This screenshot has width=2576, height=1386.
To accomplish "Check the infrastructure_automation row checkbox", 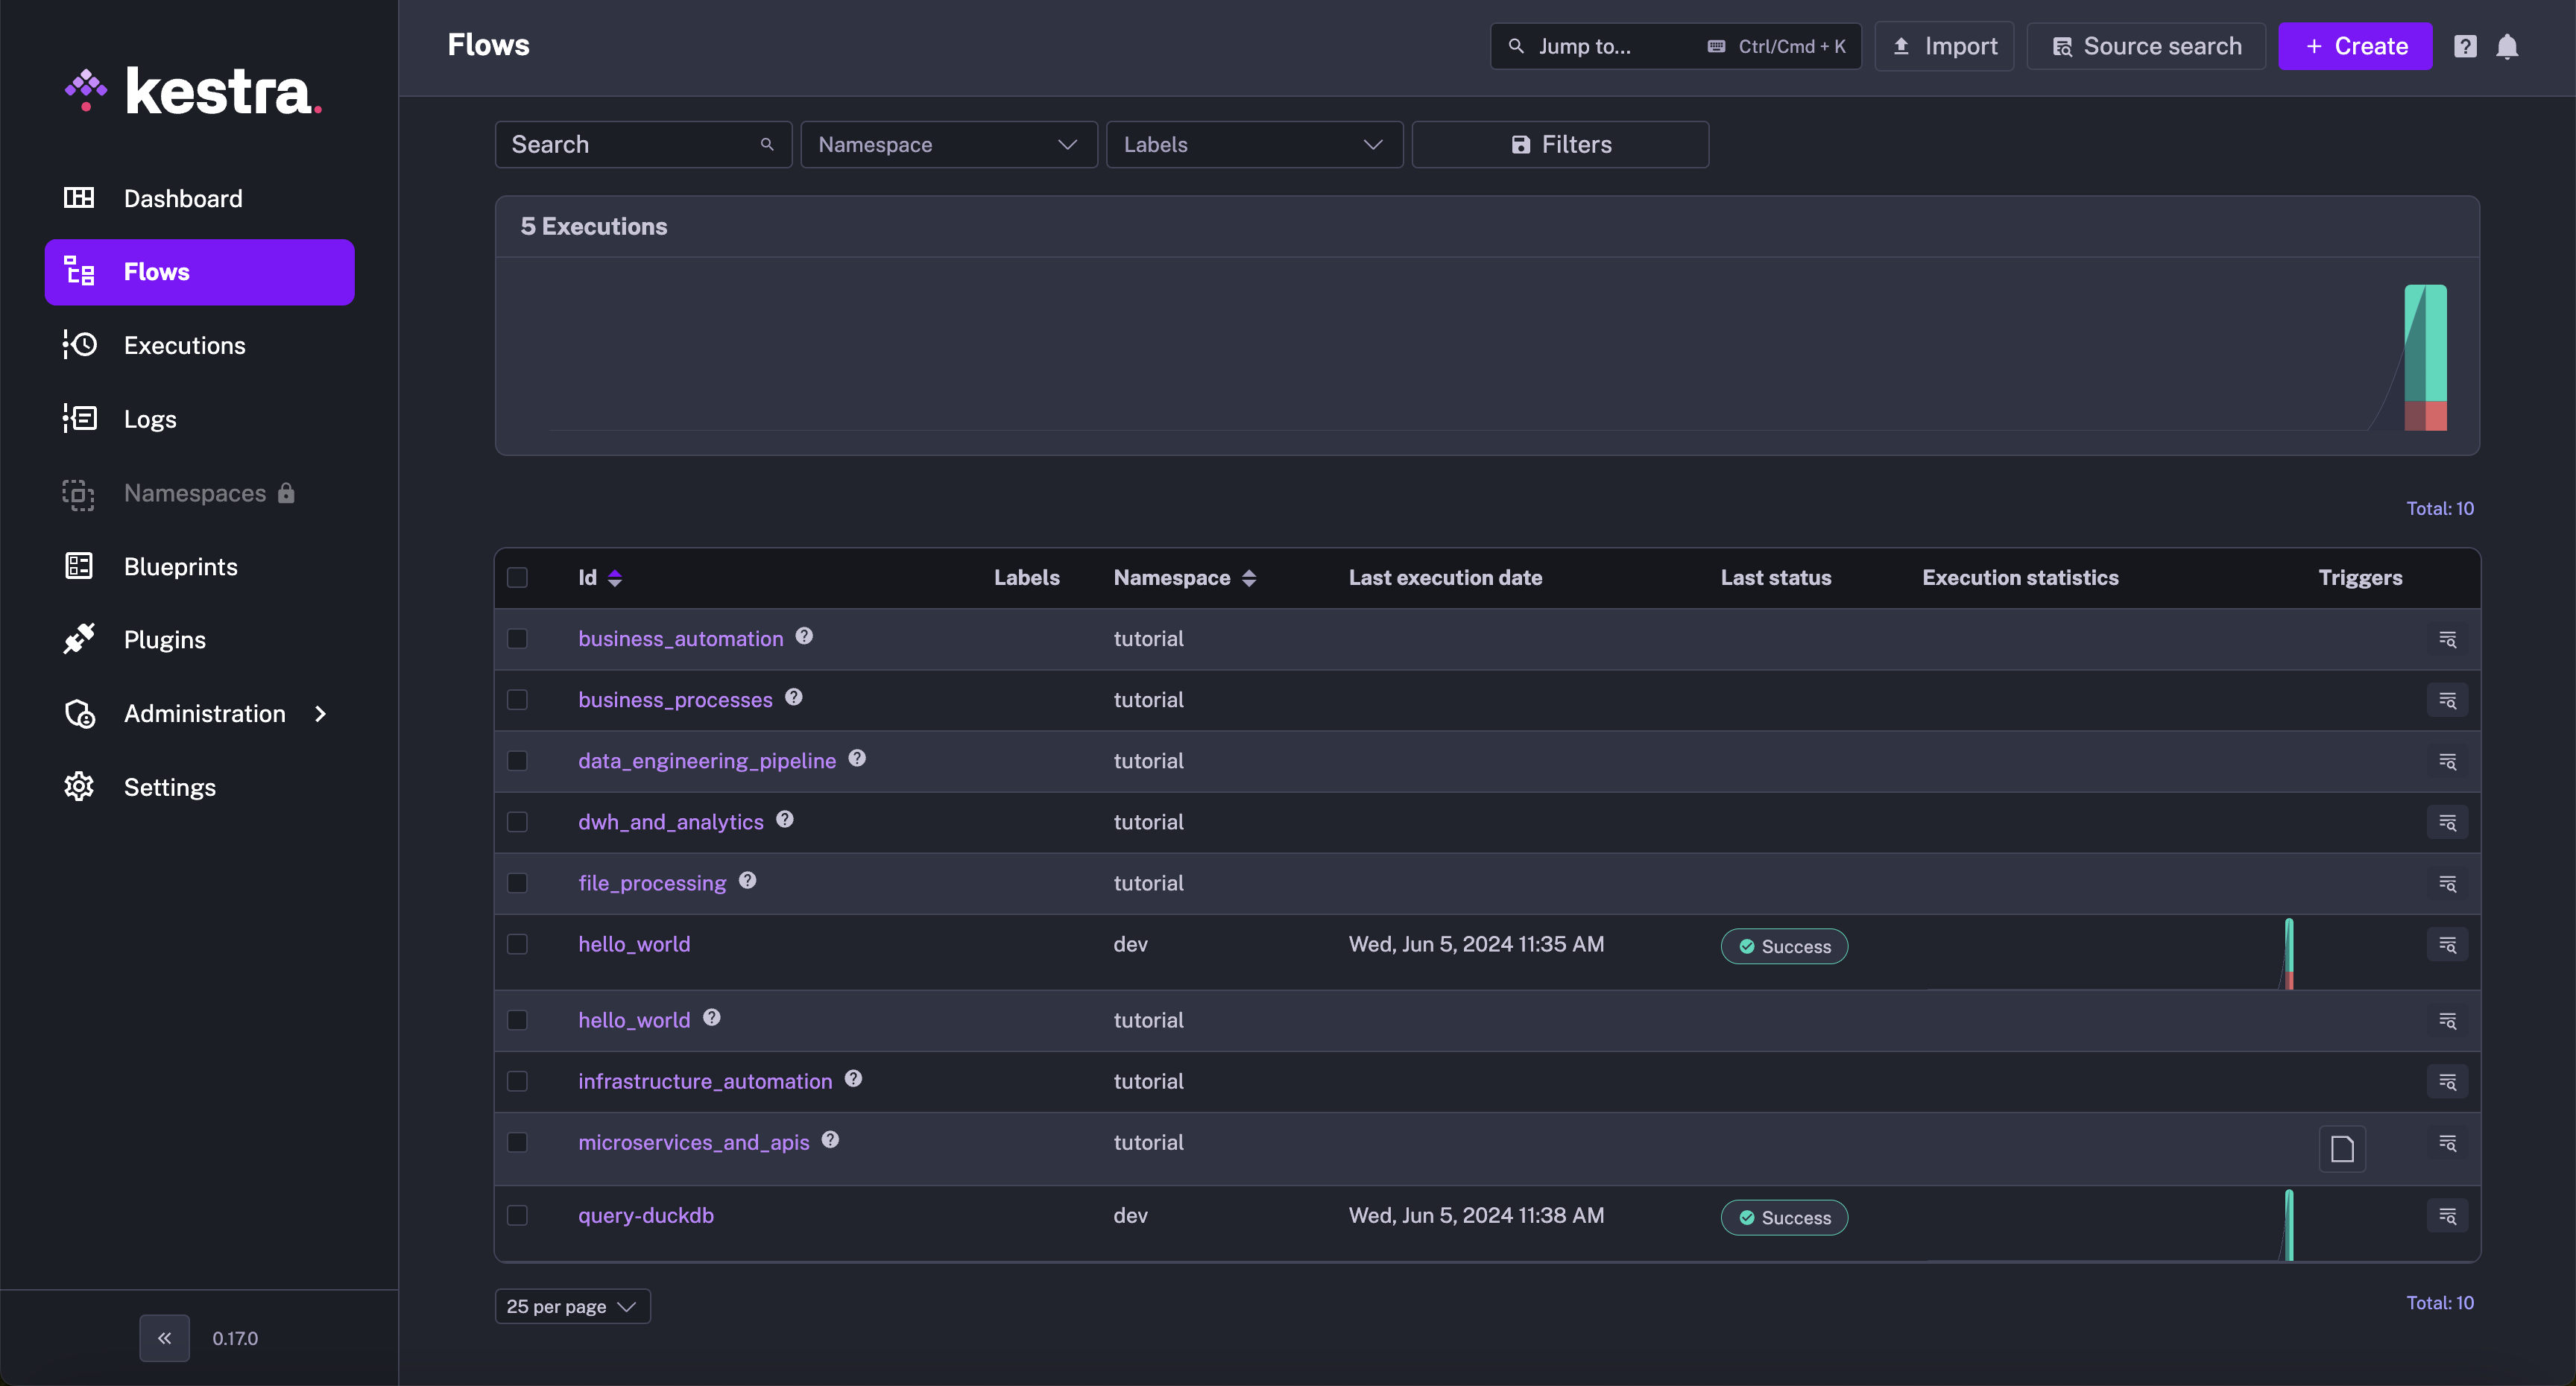I will point(517,1081).
